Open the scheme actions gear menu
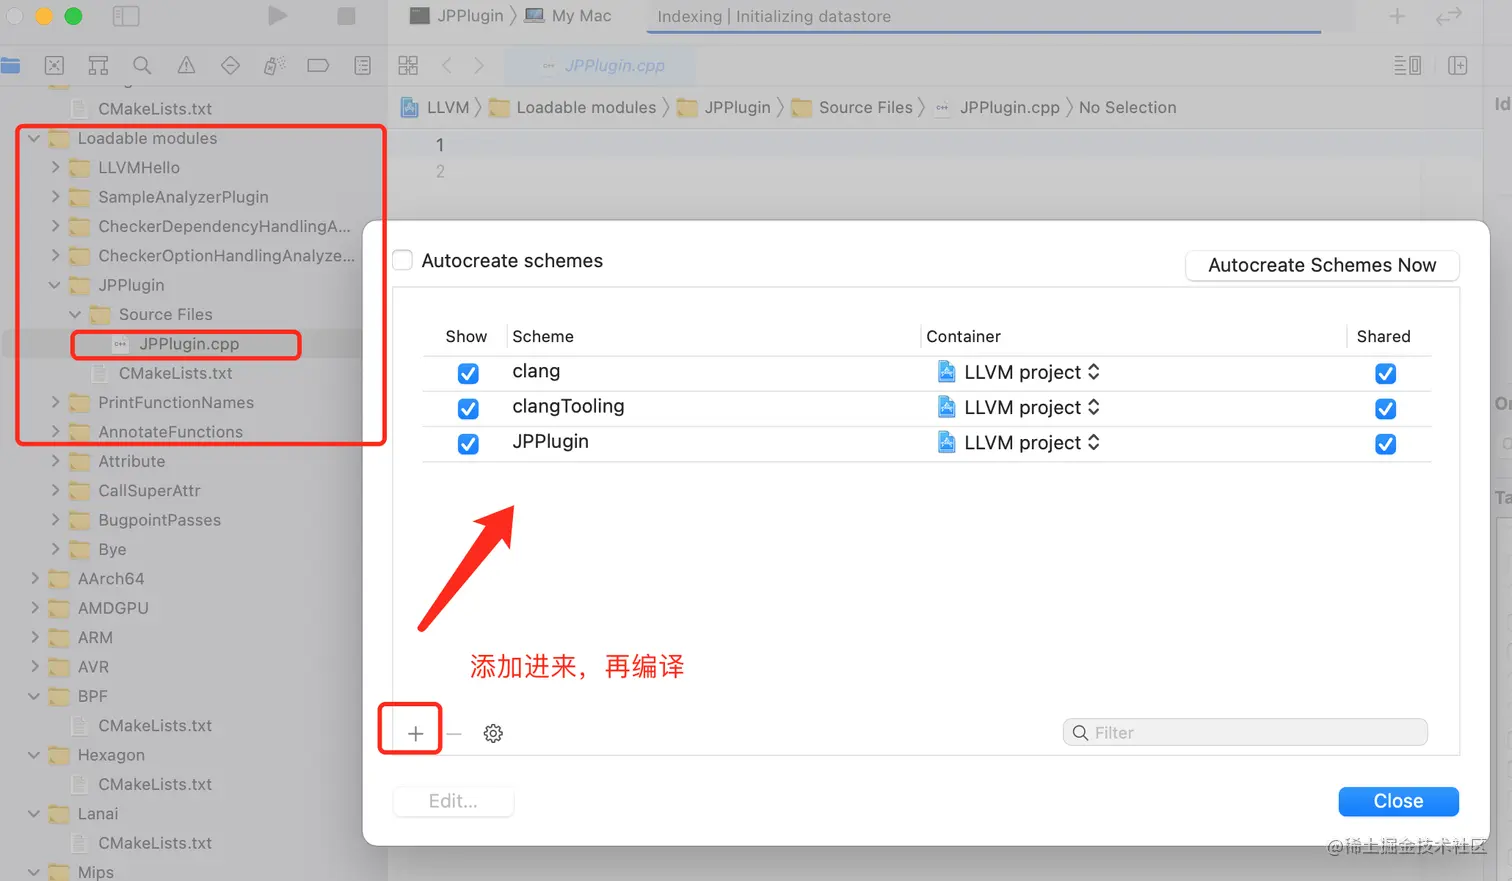The height and width of the screenshot is (881, 1512). pyautogui.click(x=493, y=733)
